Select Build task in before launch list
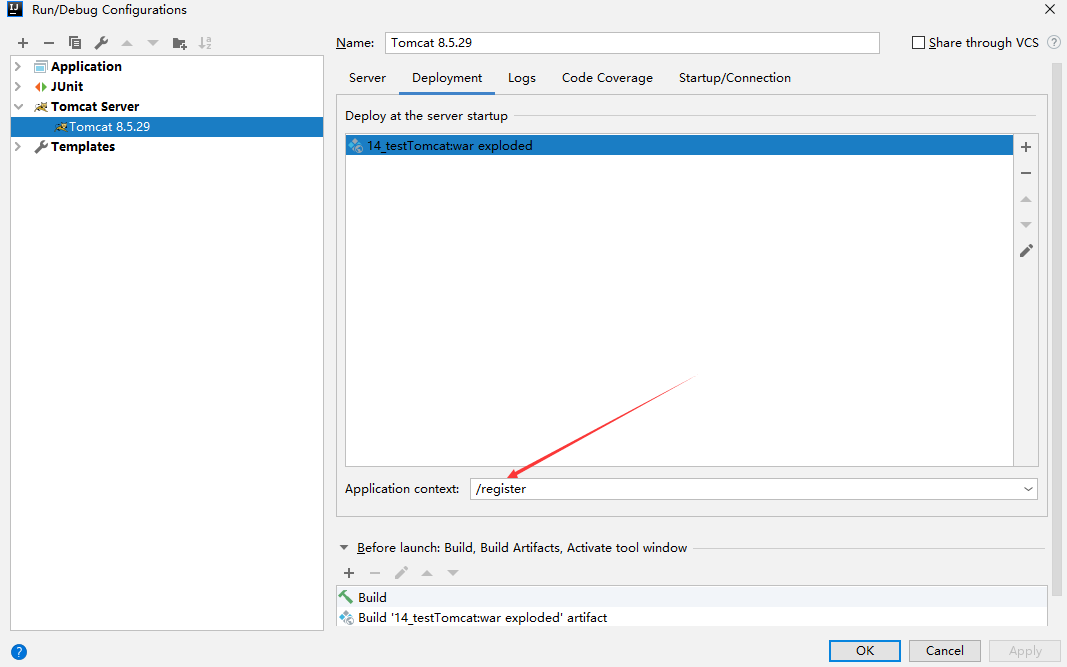 pos(691,598)
